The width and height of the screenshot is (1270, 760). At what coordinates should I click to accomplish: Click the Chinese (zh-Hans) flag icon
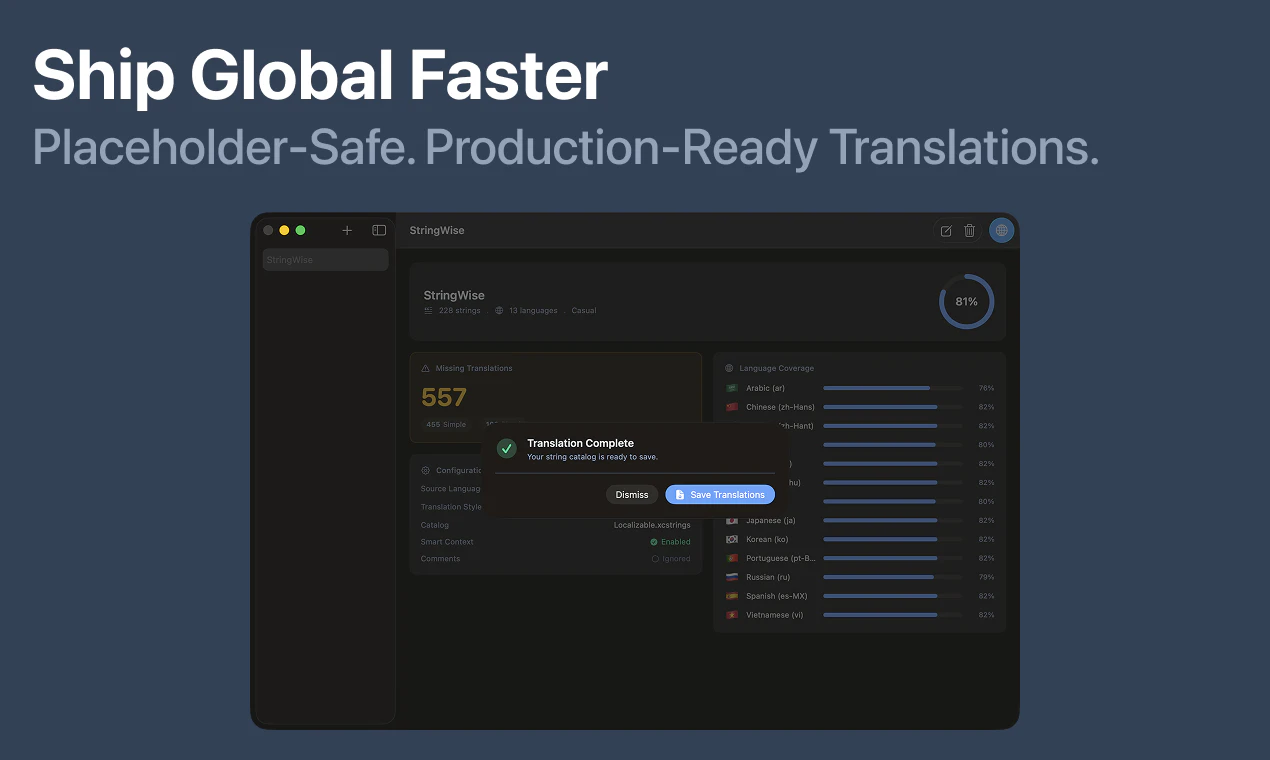pos(732,407)
